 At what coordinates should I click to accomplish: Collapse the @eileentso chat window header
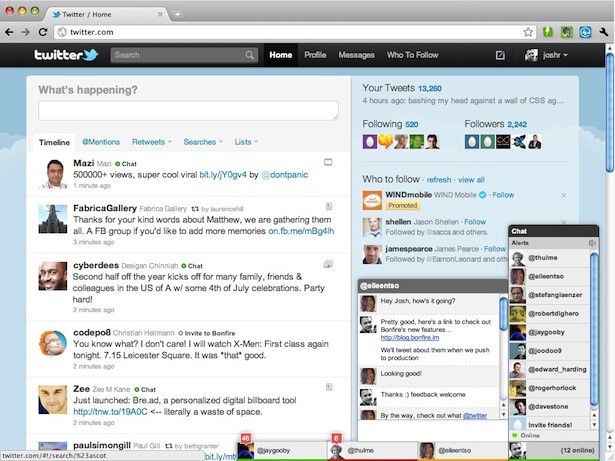click(433, 286)
